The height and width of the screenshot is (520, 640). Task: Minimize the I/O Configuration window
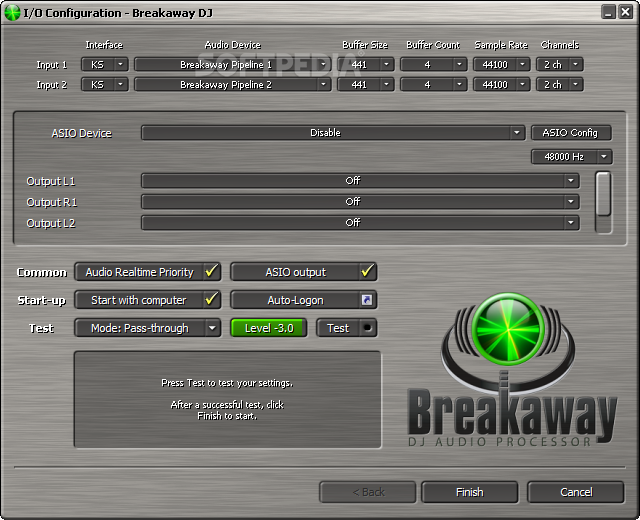click(608, 12)
